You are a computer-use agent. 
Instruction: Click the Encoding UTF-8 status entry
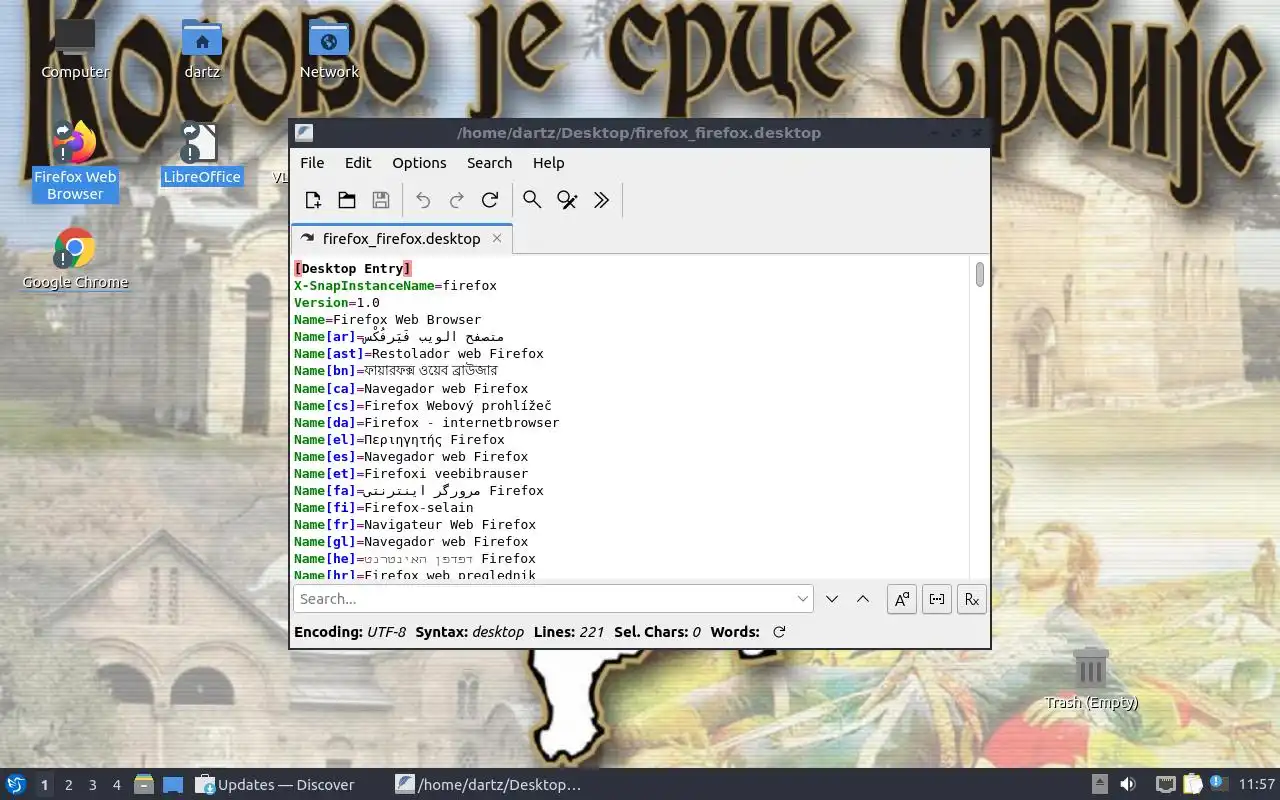[x=350, y=632]
